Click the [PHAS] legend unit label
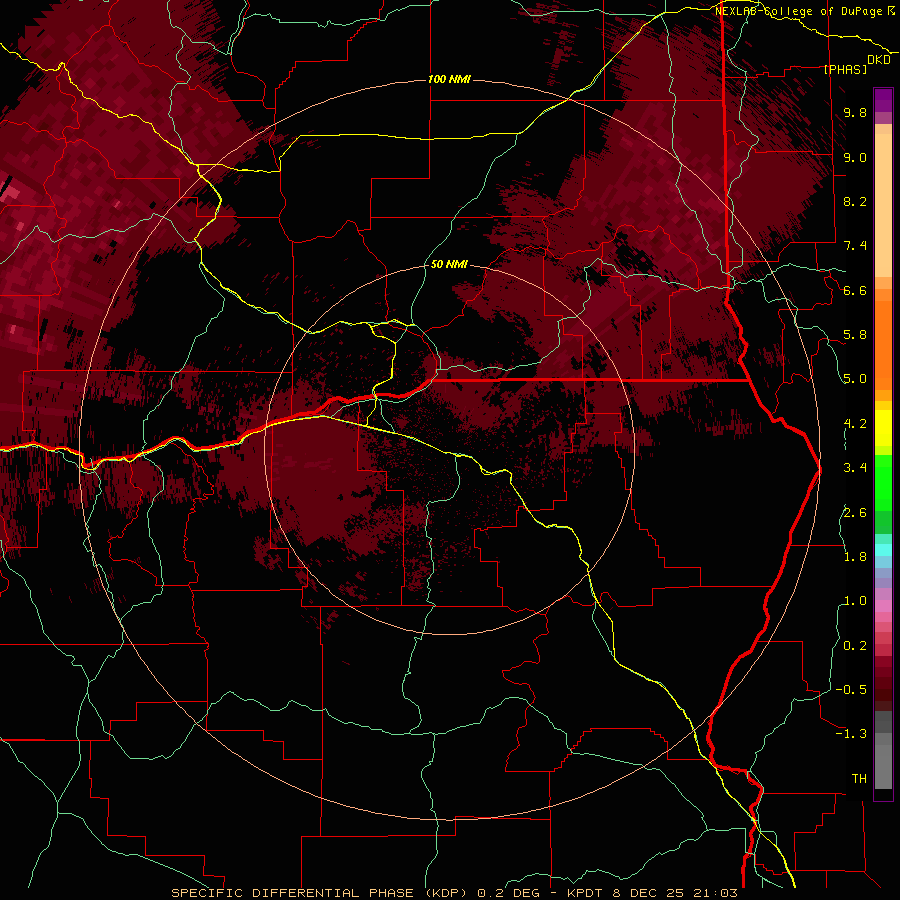This screenshot has height=900, width=900. pyautogui.click(x=845, y=69)
